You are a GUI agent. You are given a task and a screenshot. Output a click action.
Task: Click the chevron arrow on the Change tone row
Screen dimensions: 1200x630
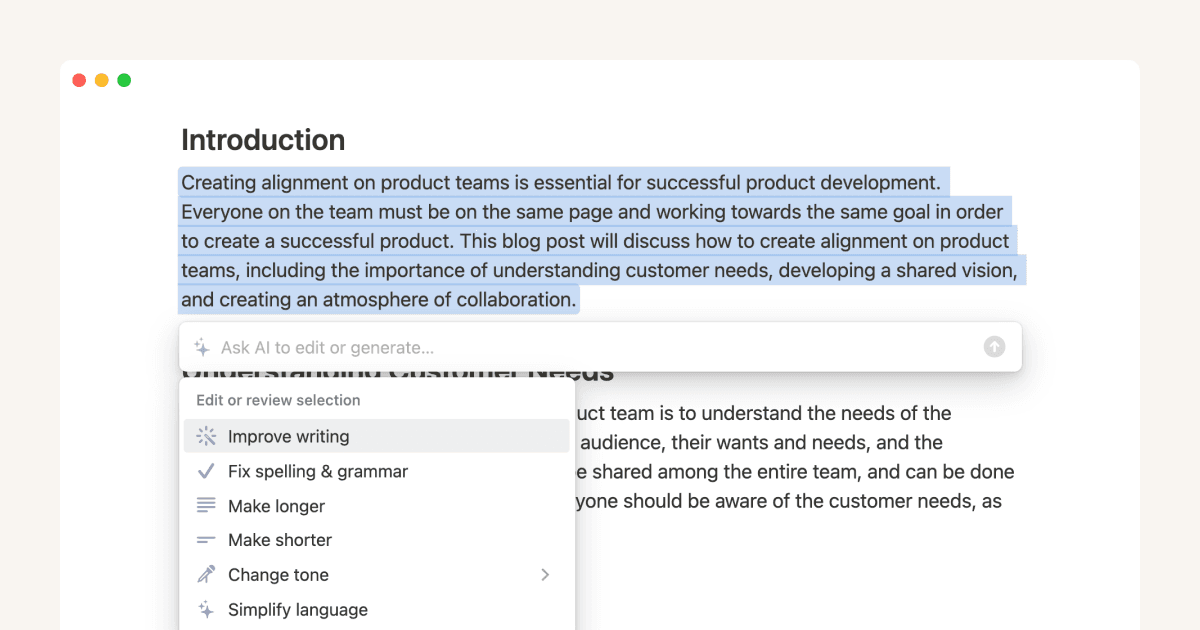click(x=546, y=575)
